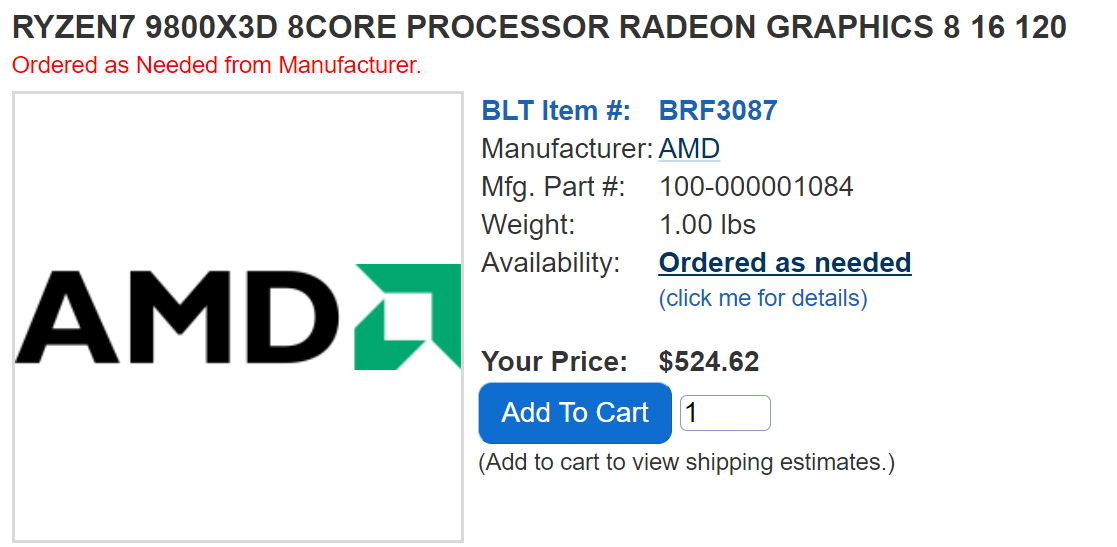Click '(click me for details)' text

(763, 298)
